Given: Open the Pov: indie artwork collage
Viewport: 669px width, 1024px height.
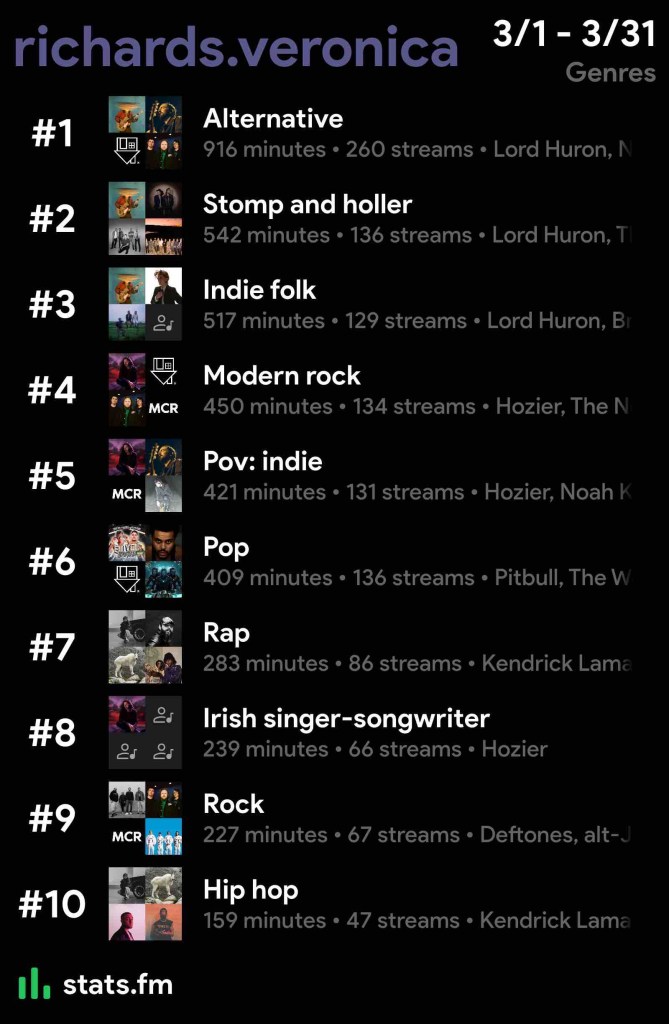Looking at the screenshot, I should pyautogui.click(x=145, y=476).
